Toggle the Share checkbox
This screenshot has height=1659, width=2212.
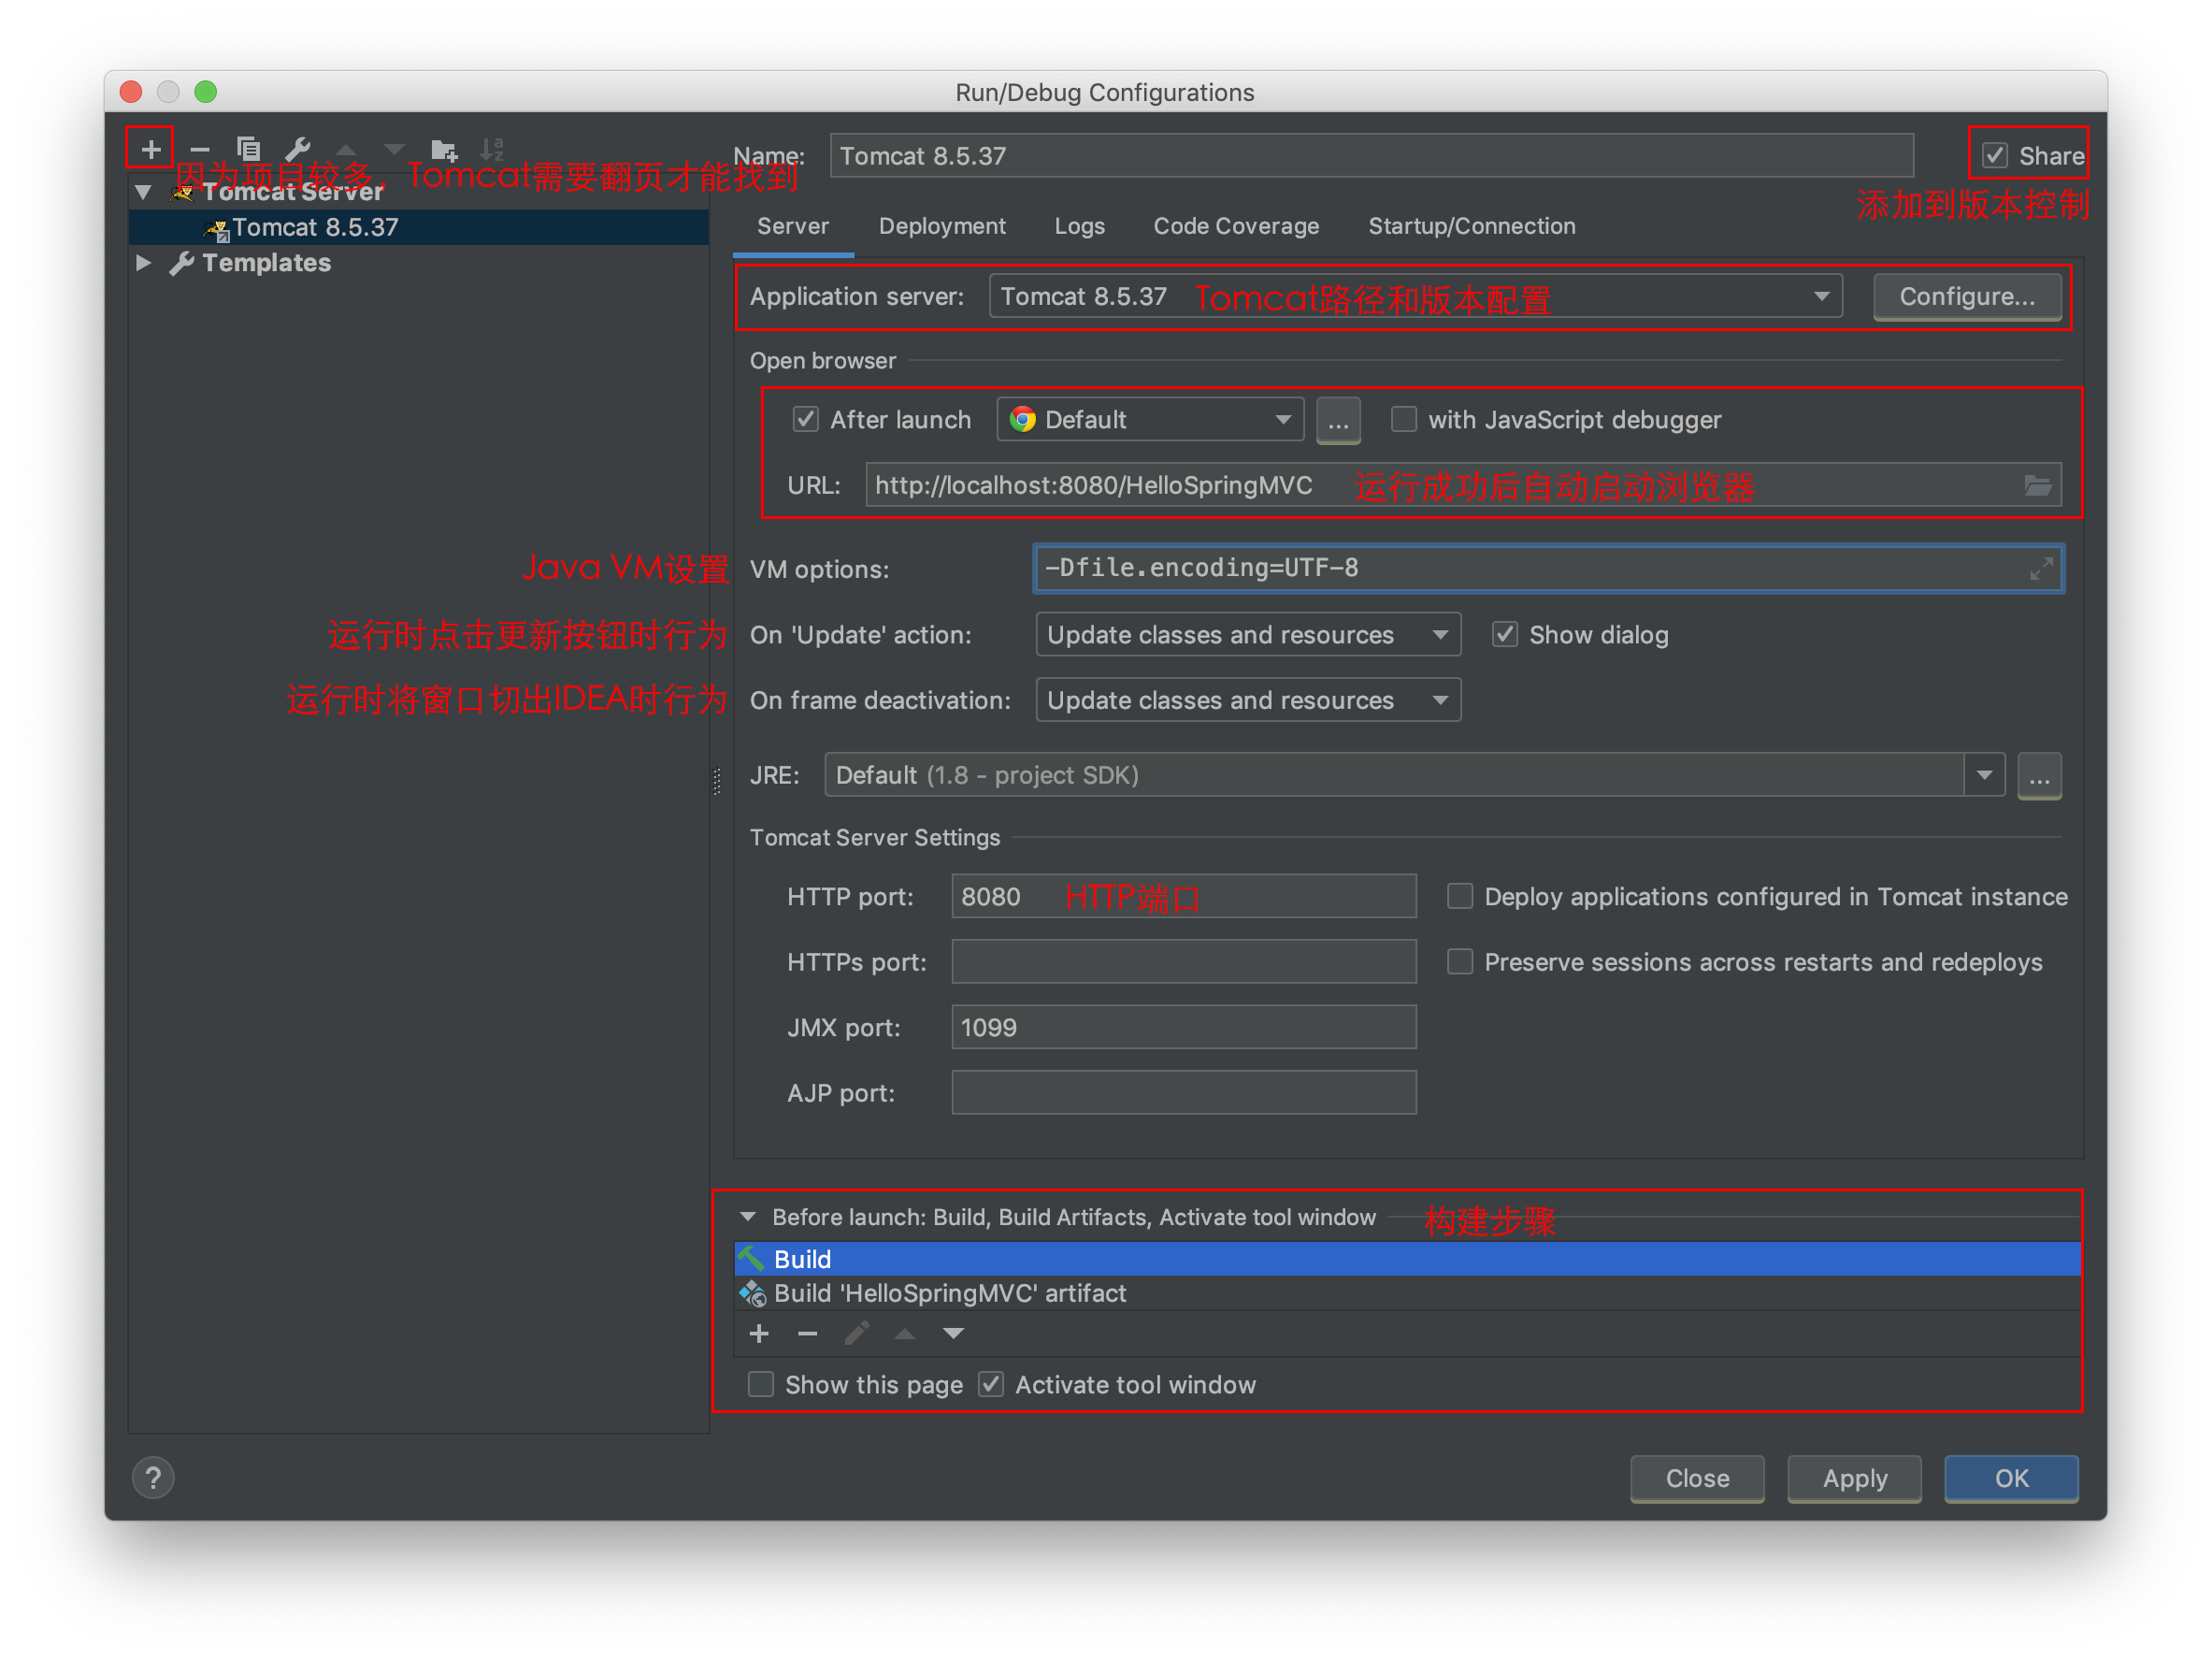click(x=1995, y=156)
